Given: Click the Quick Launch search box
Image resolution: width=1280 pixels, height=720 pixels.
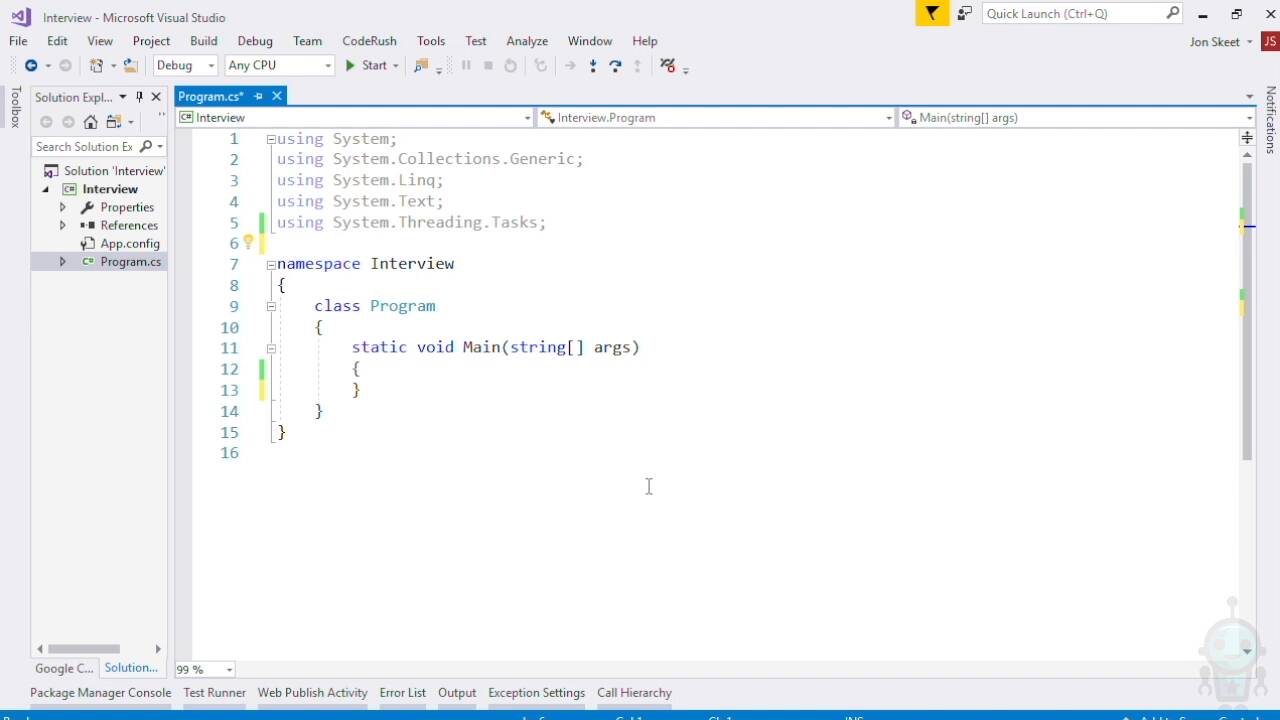Looking at the screenshot, I should [x=1072, y=14].
